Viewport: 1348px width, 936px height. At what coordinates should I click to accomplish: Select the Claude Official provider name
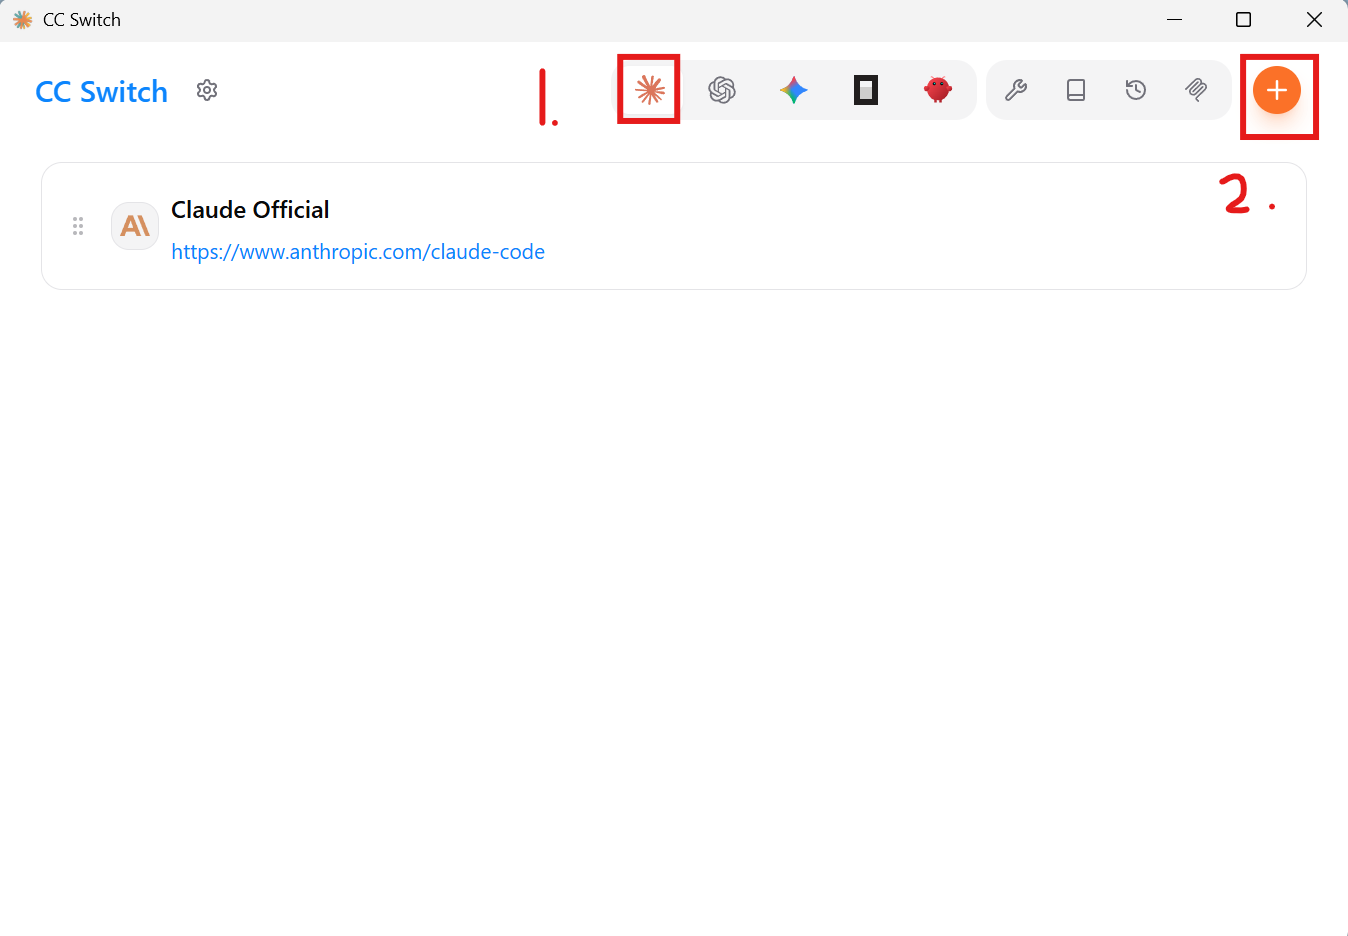click(x=250, y=210)
